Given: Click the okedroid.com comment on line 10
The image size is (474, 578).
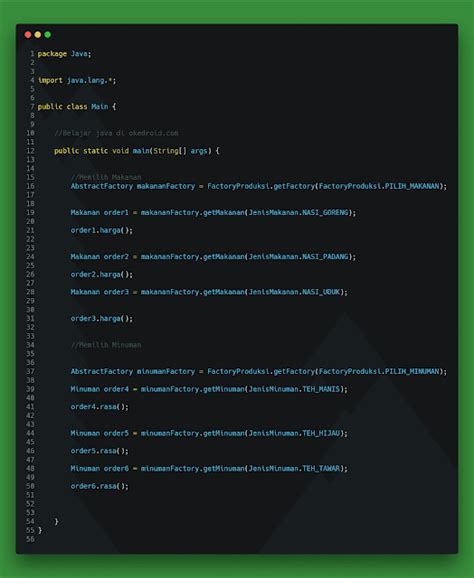Looking at the screenshot, I should [x=116, y=133].
